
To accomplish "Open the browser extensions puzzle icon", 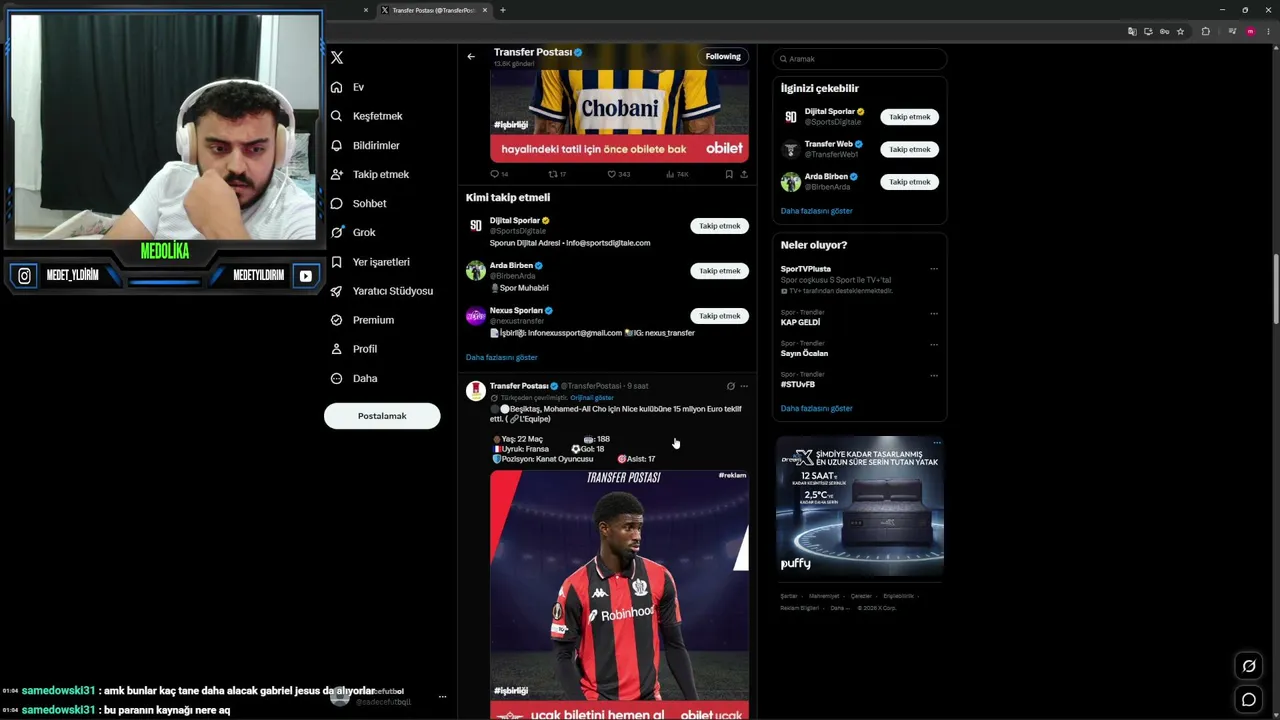I will (1205, 31).
